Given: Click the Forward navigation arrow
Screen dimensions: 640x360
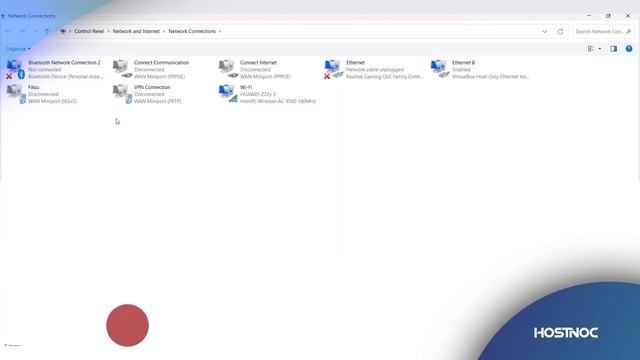Looking at the screenshot, I should pos(23,31).
